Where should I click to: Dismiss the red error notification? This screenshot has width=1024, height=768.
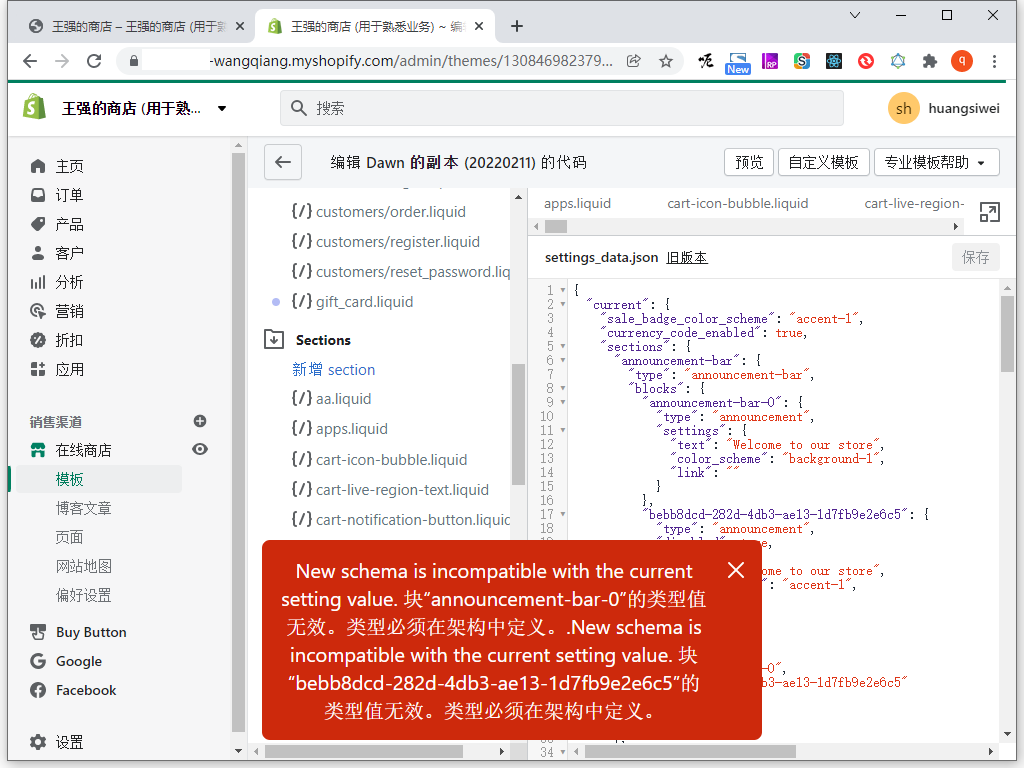tap(736, 570)
